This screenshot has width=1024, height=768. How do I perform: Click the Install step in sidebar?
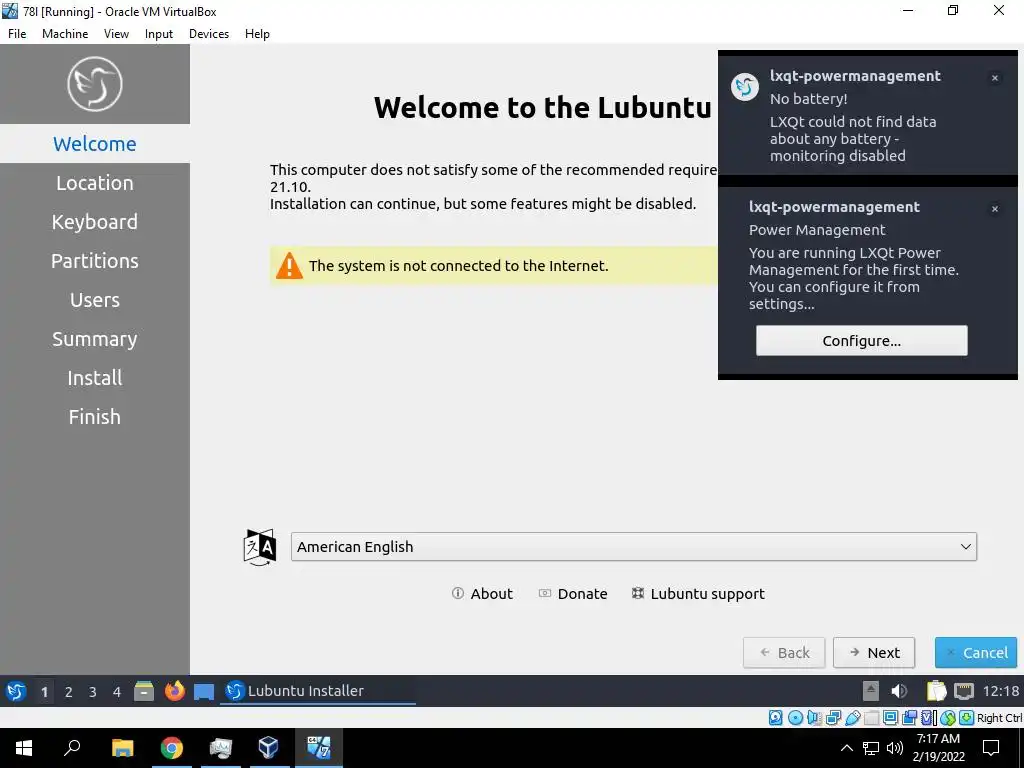click(95, 378)
